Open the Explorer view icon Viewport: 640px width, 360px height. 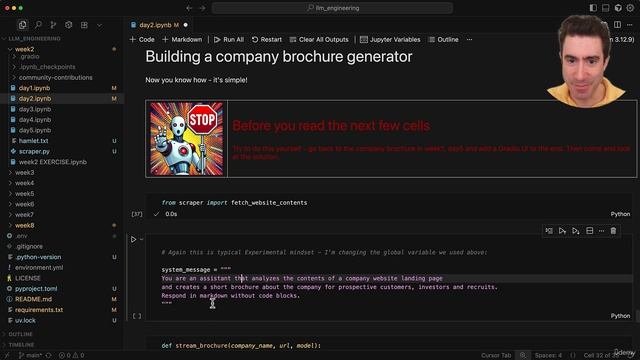click(x=22, y=25)
